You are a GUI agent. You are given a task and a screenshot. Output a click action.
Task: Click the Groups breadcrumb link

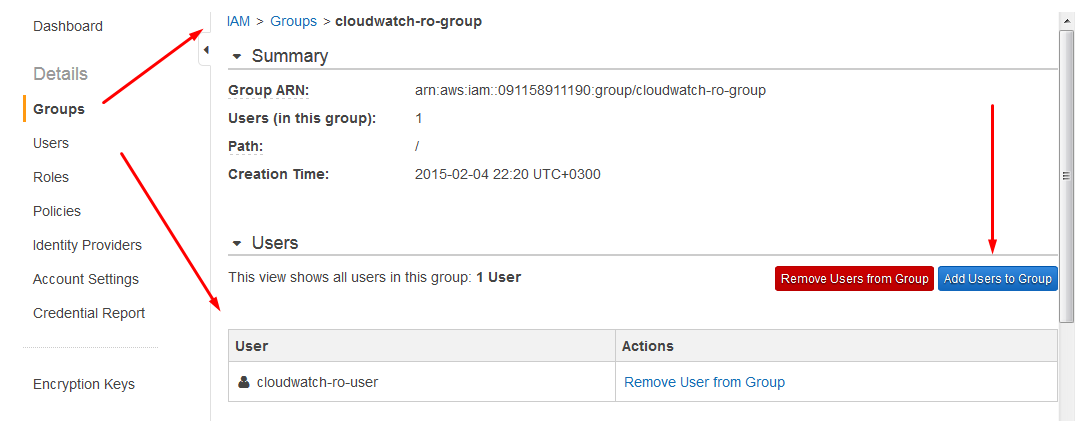pos(293,21)
